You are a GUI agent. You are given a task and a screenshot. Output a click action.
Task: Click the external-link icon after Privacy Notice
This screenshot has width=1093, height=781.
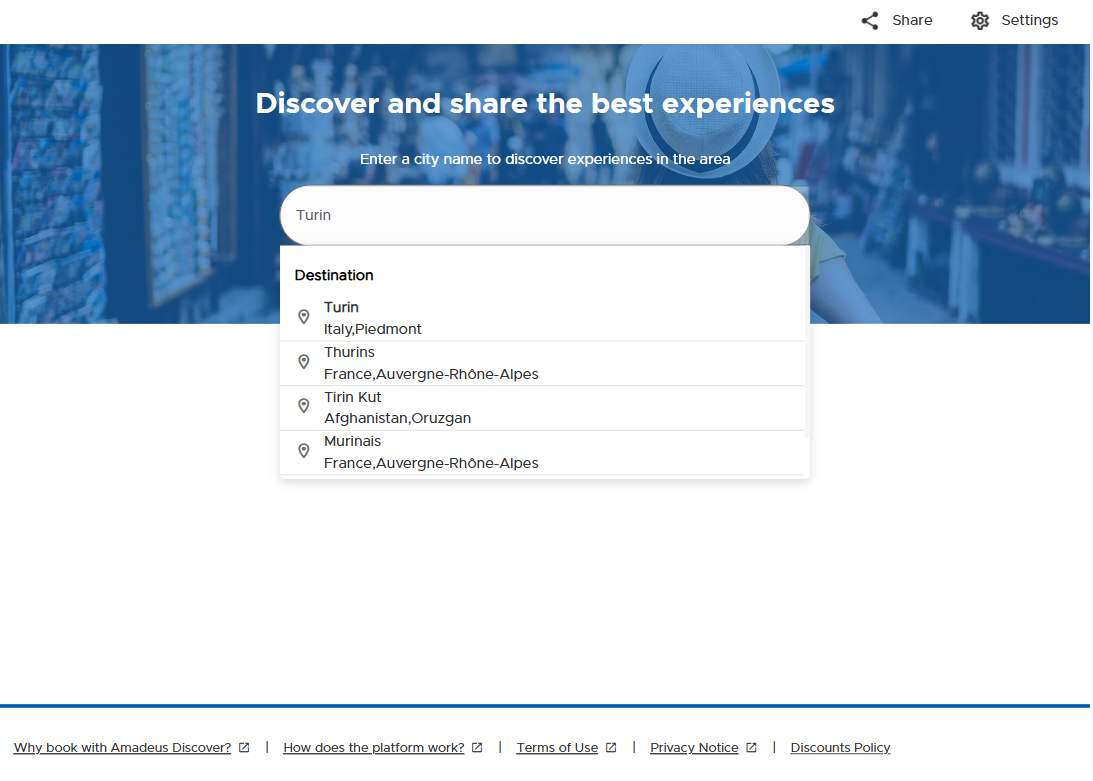(x=752, y=746)
